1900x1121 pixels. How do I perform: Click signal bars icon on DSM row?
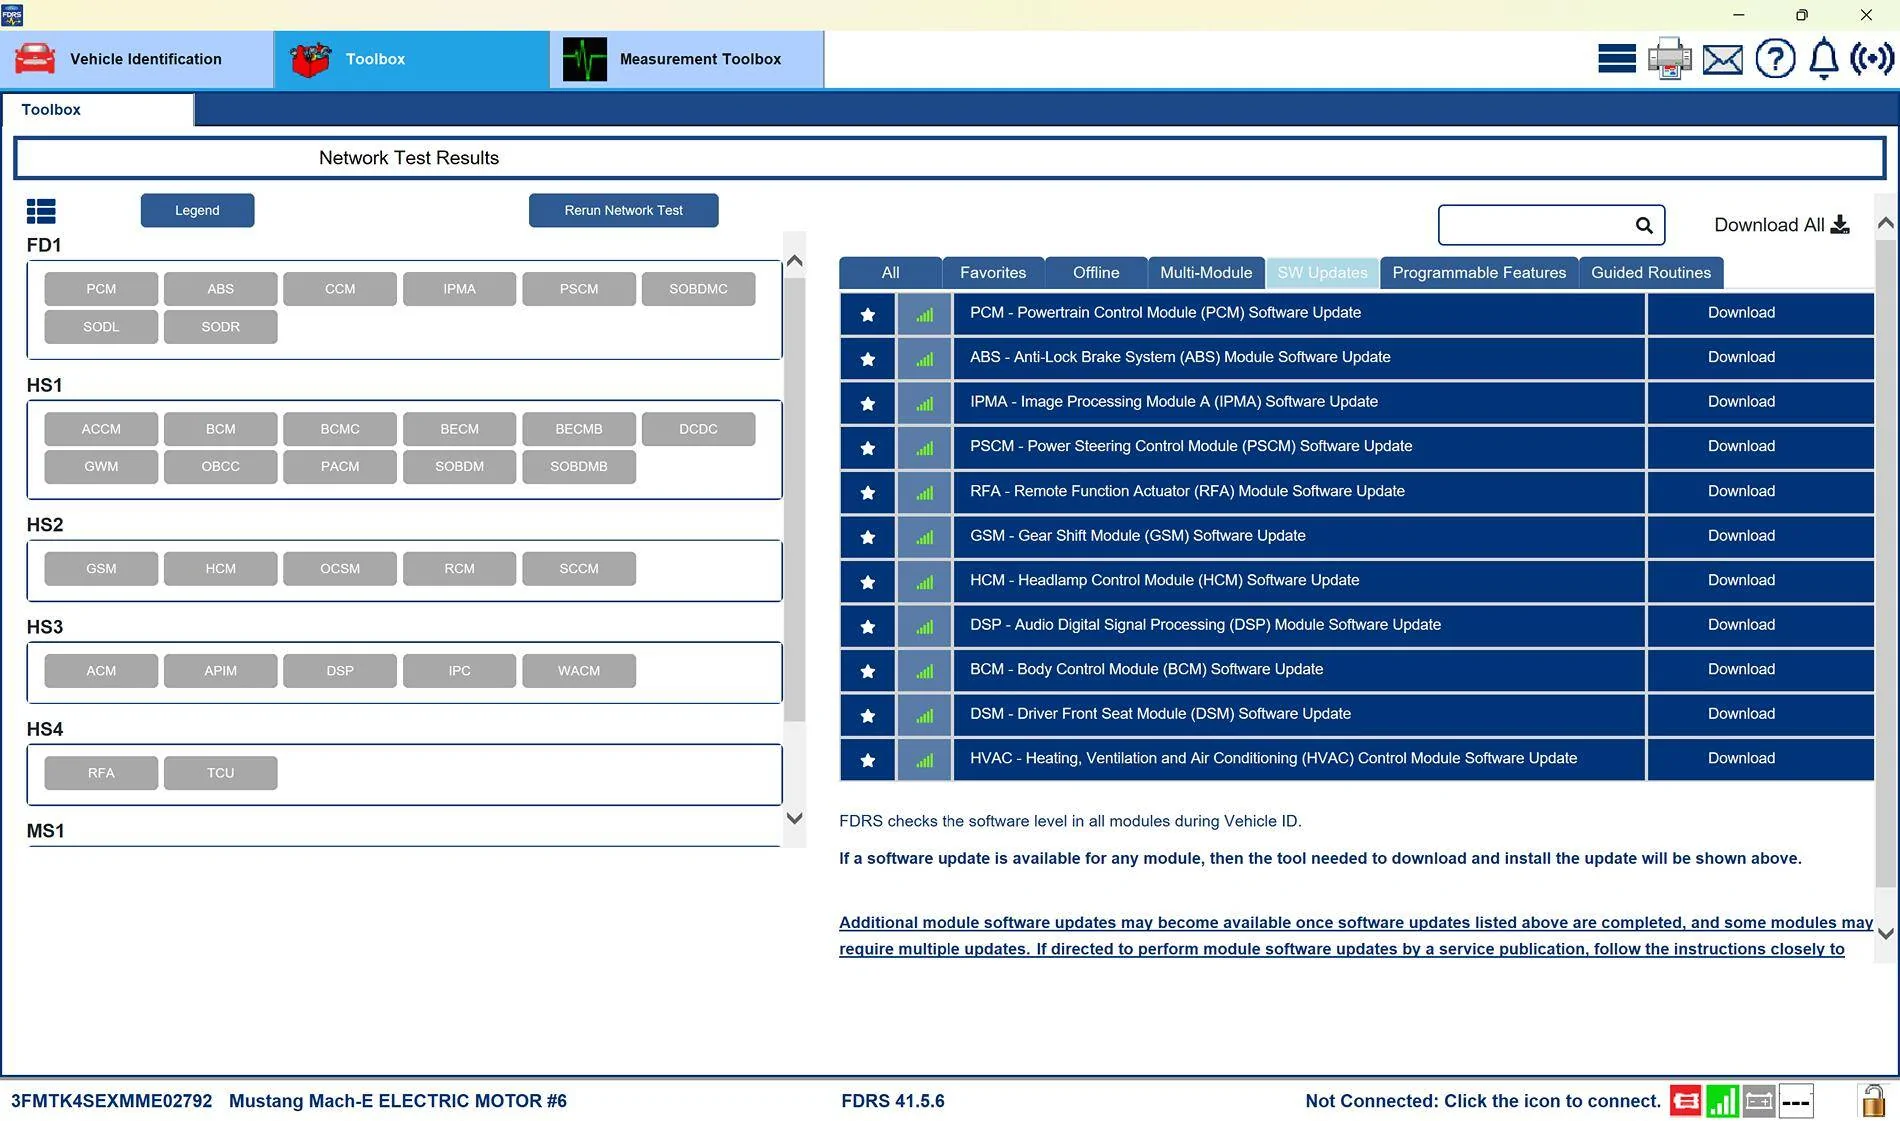coord(925,715)
